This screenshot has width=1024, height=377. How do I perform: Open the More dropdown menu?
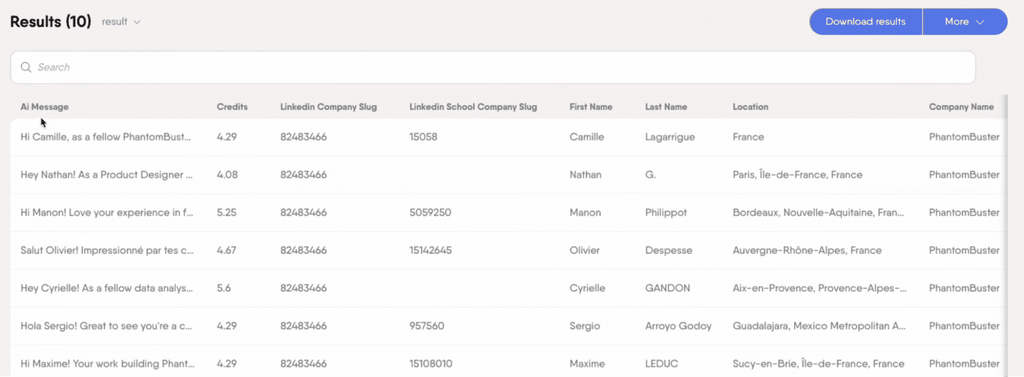point(965,22)
